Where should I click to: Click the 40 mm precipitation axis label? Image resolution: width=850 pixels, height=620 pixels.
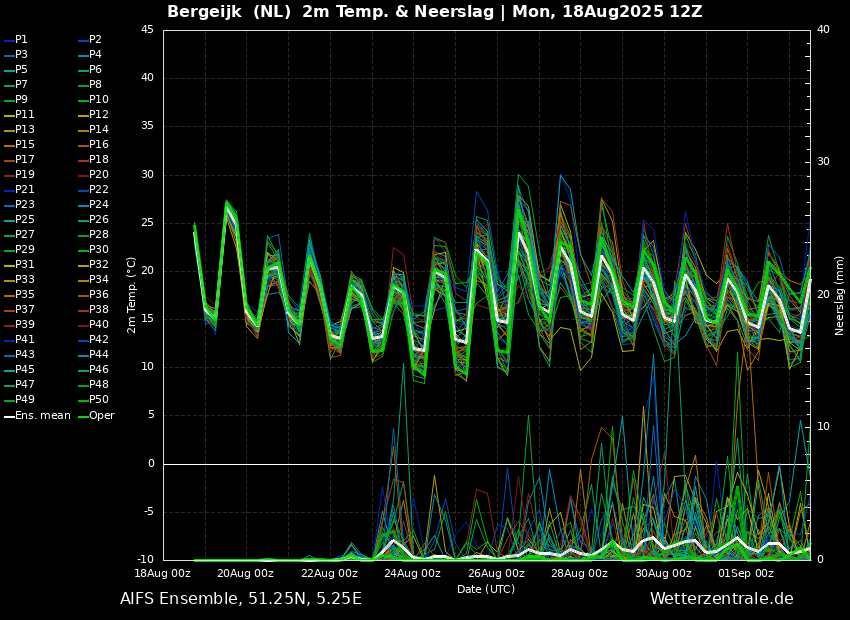coord(823,29)
